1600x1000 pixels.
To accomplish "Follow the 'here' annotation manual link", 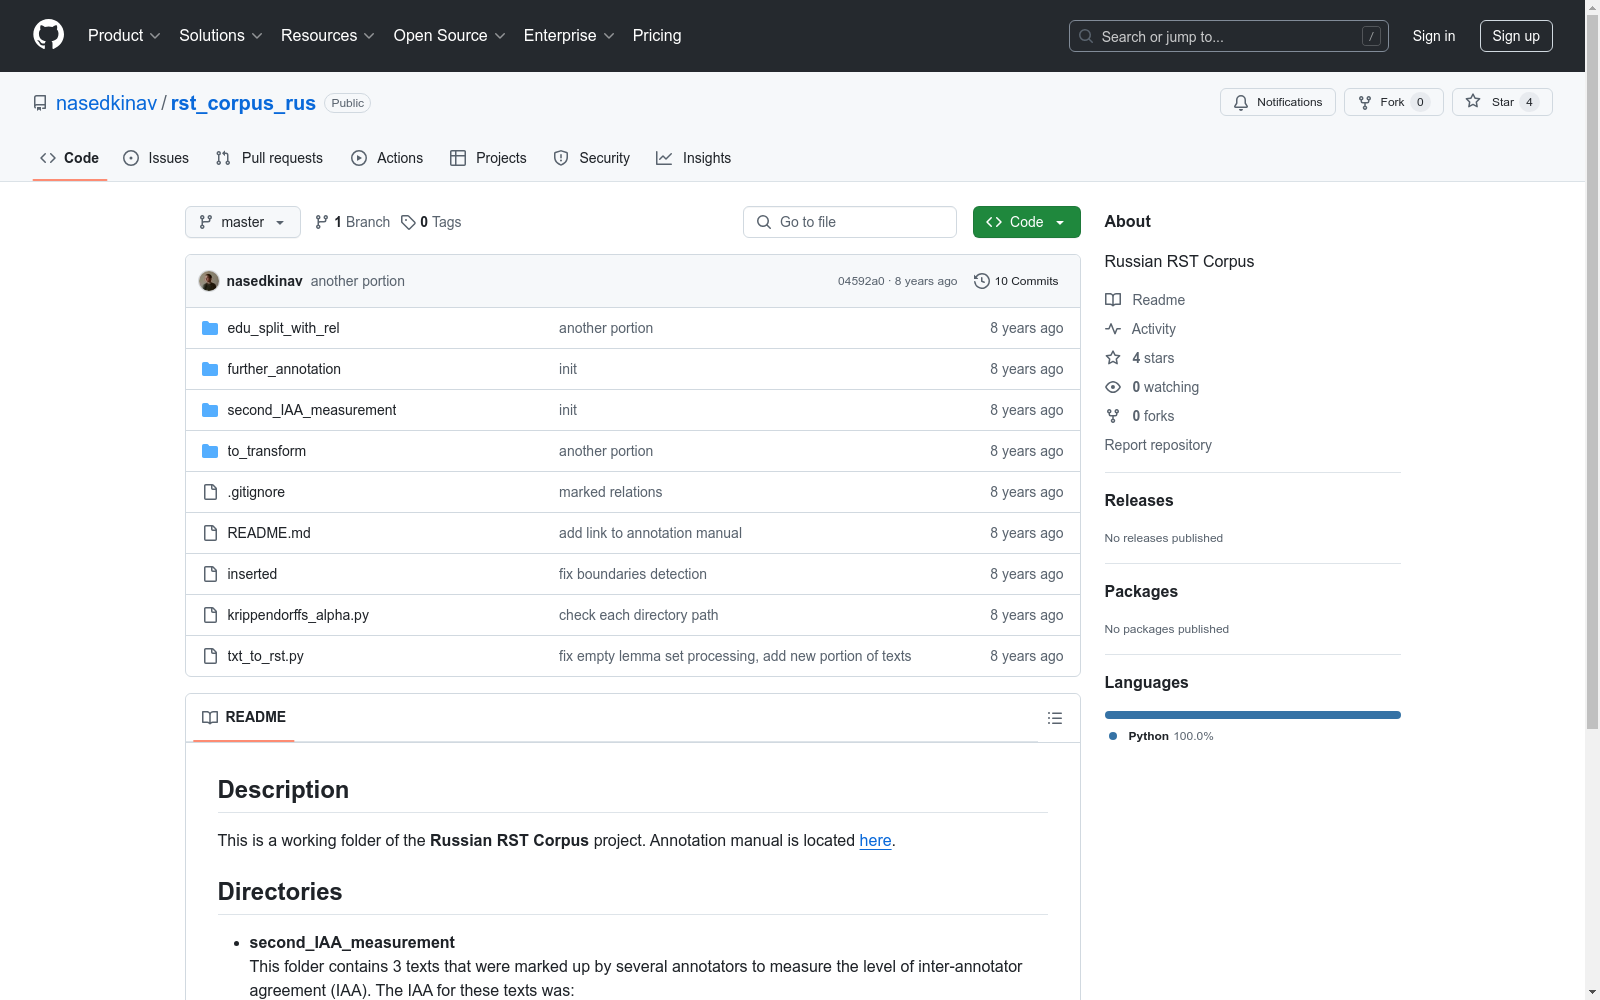I will (x=875, y=840).
